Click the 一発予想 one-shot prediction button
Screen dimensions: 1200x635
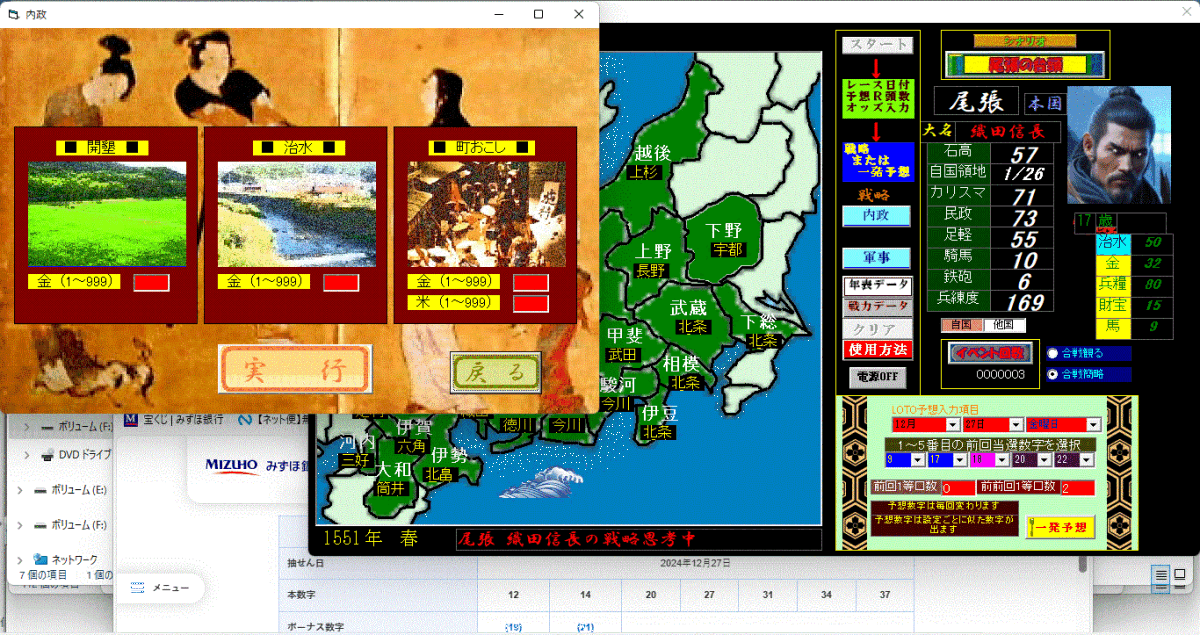[1060, 526]
